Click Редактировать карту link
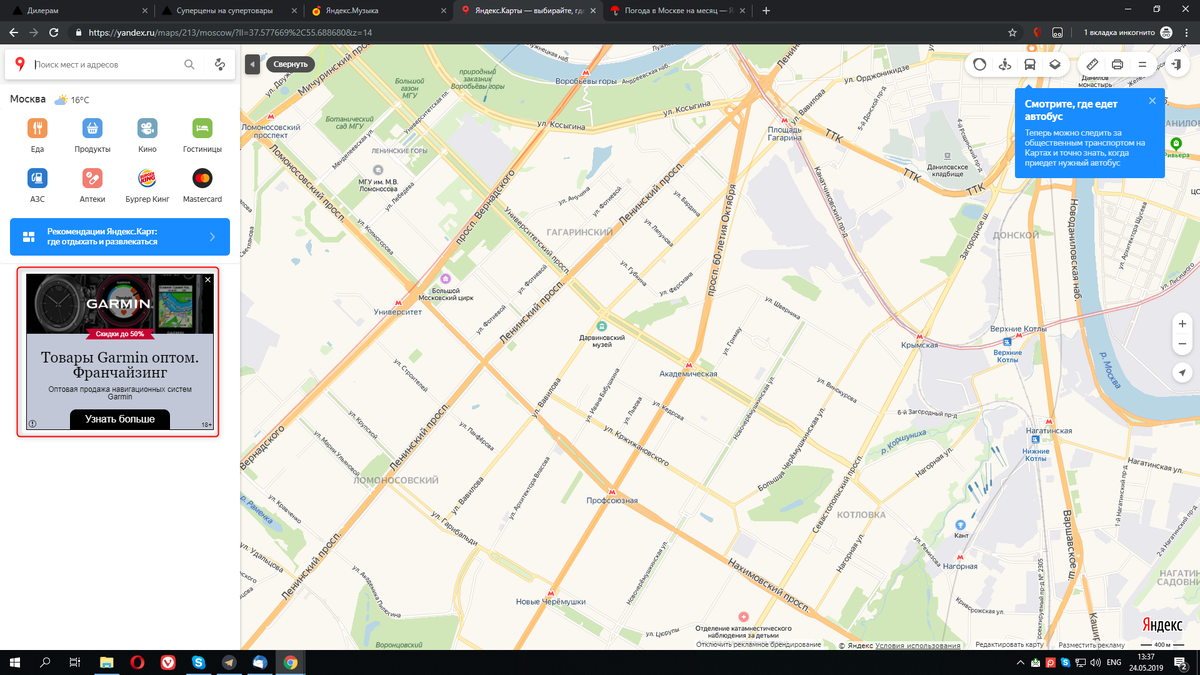Image resolution: width=1200 pixels, height=675 pixels. pos(1009,645)
